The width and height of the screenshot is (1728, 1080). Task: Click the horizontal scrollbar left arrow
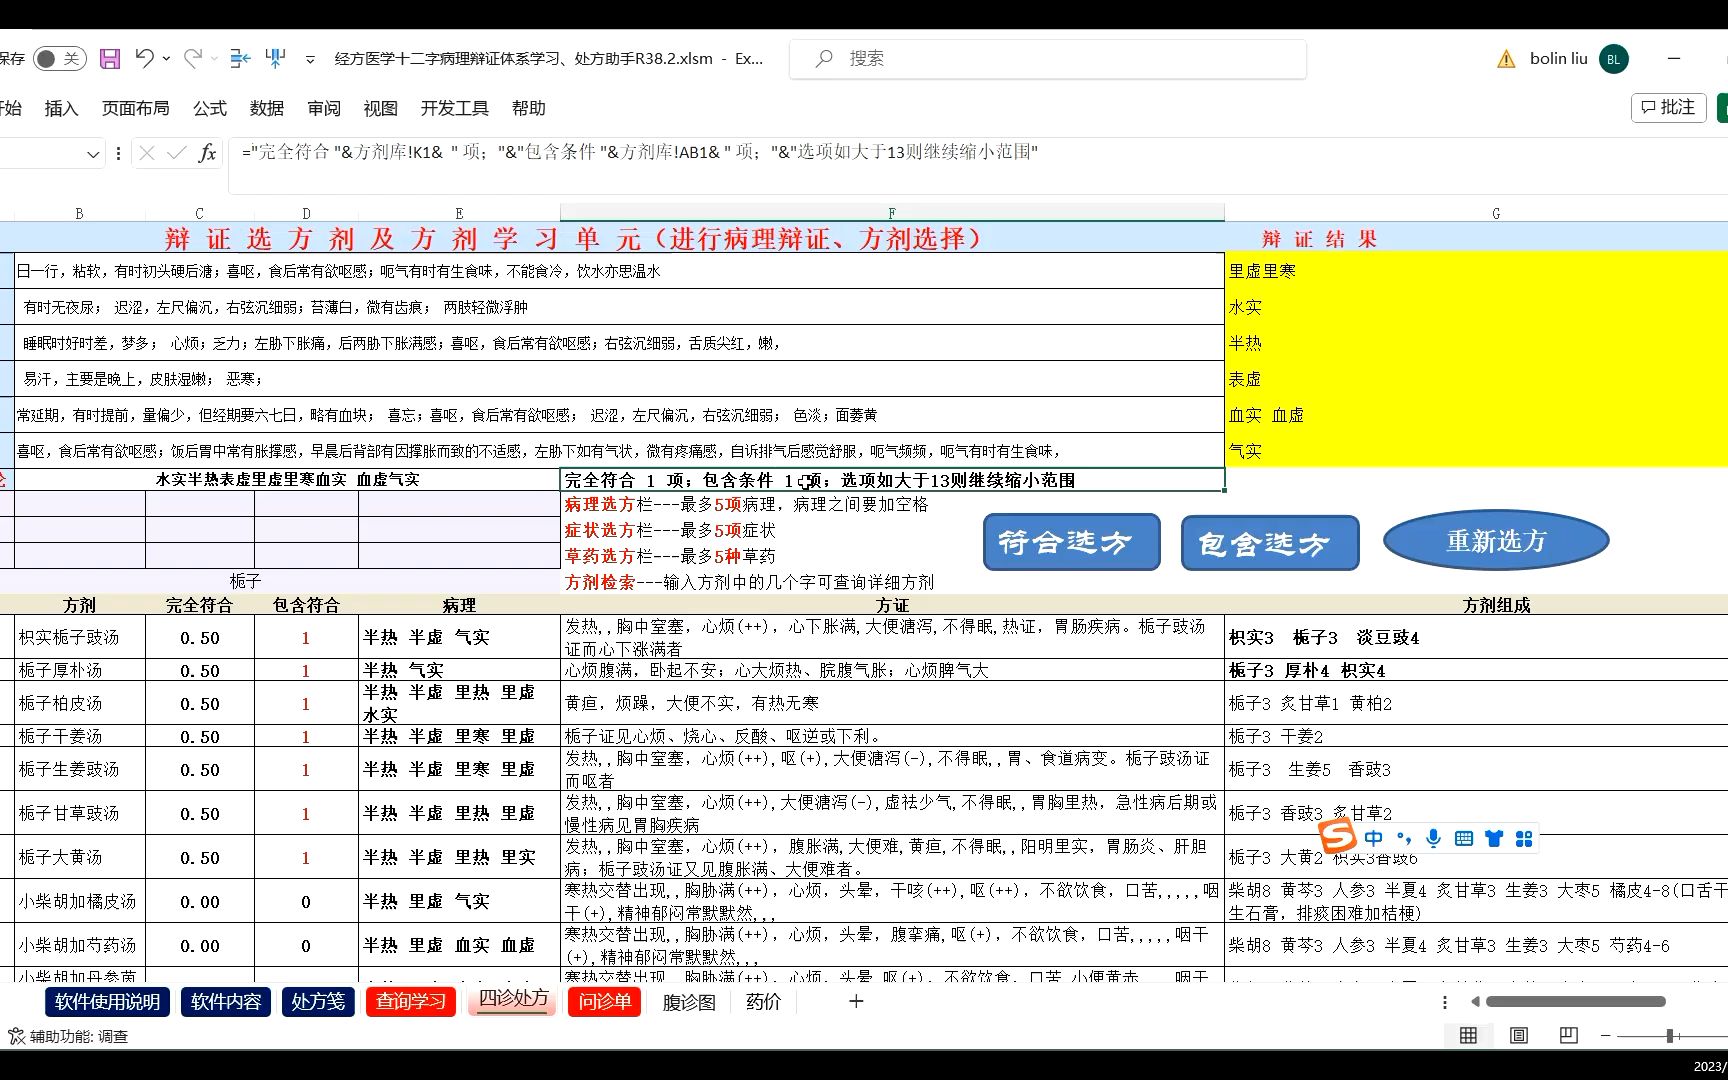1474,1002
